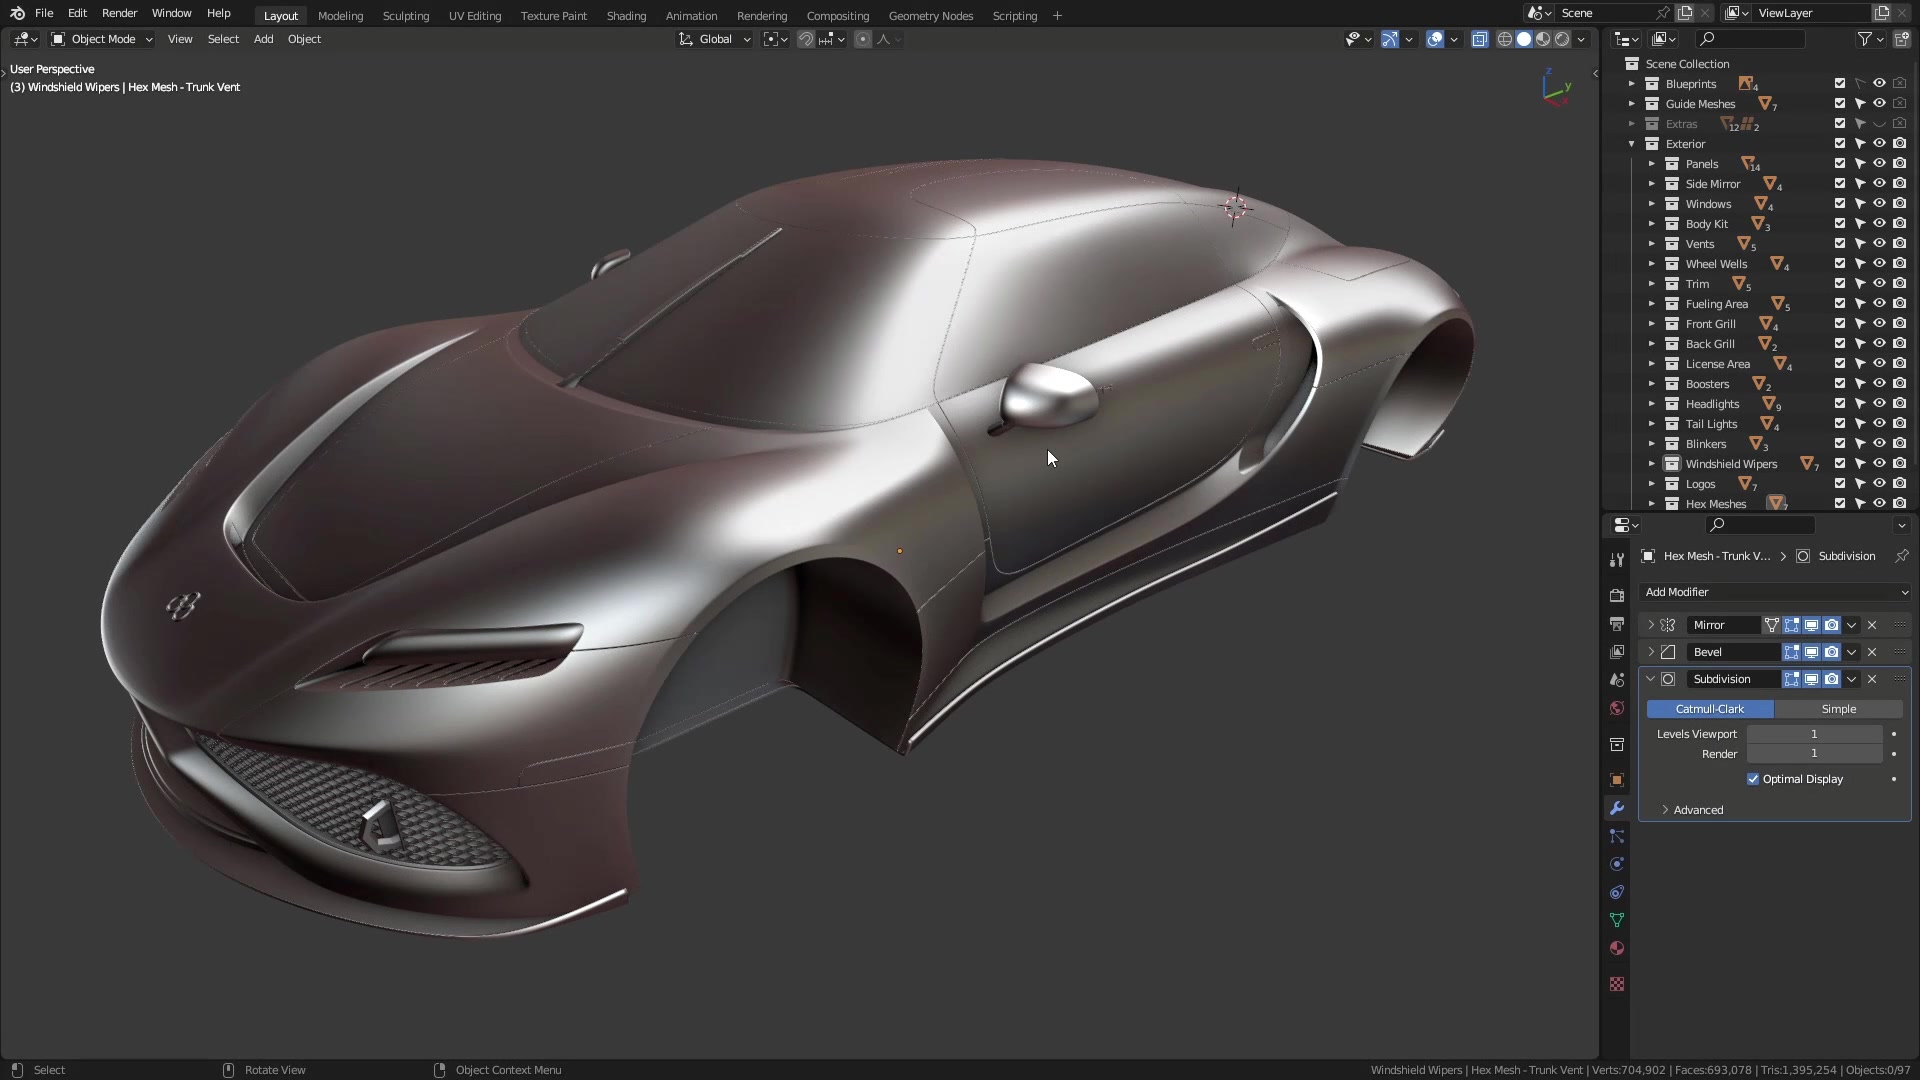Open the Add Modifier dropdown
The width and height of the screenshot is (1920, 1080).
1775,592
